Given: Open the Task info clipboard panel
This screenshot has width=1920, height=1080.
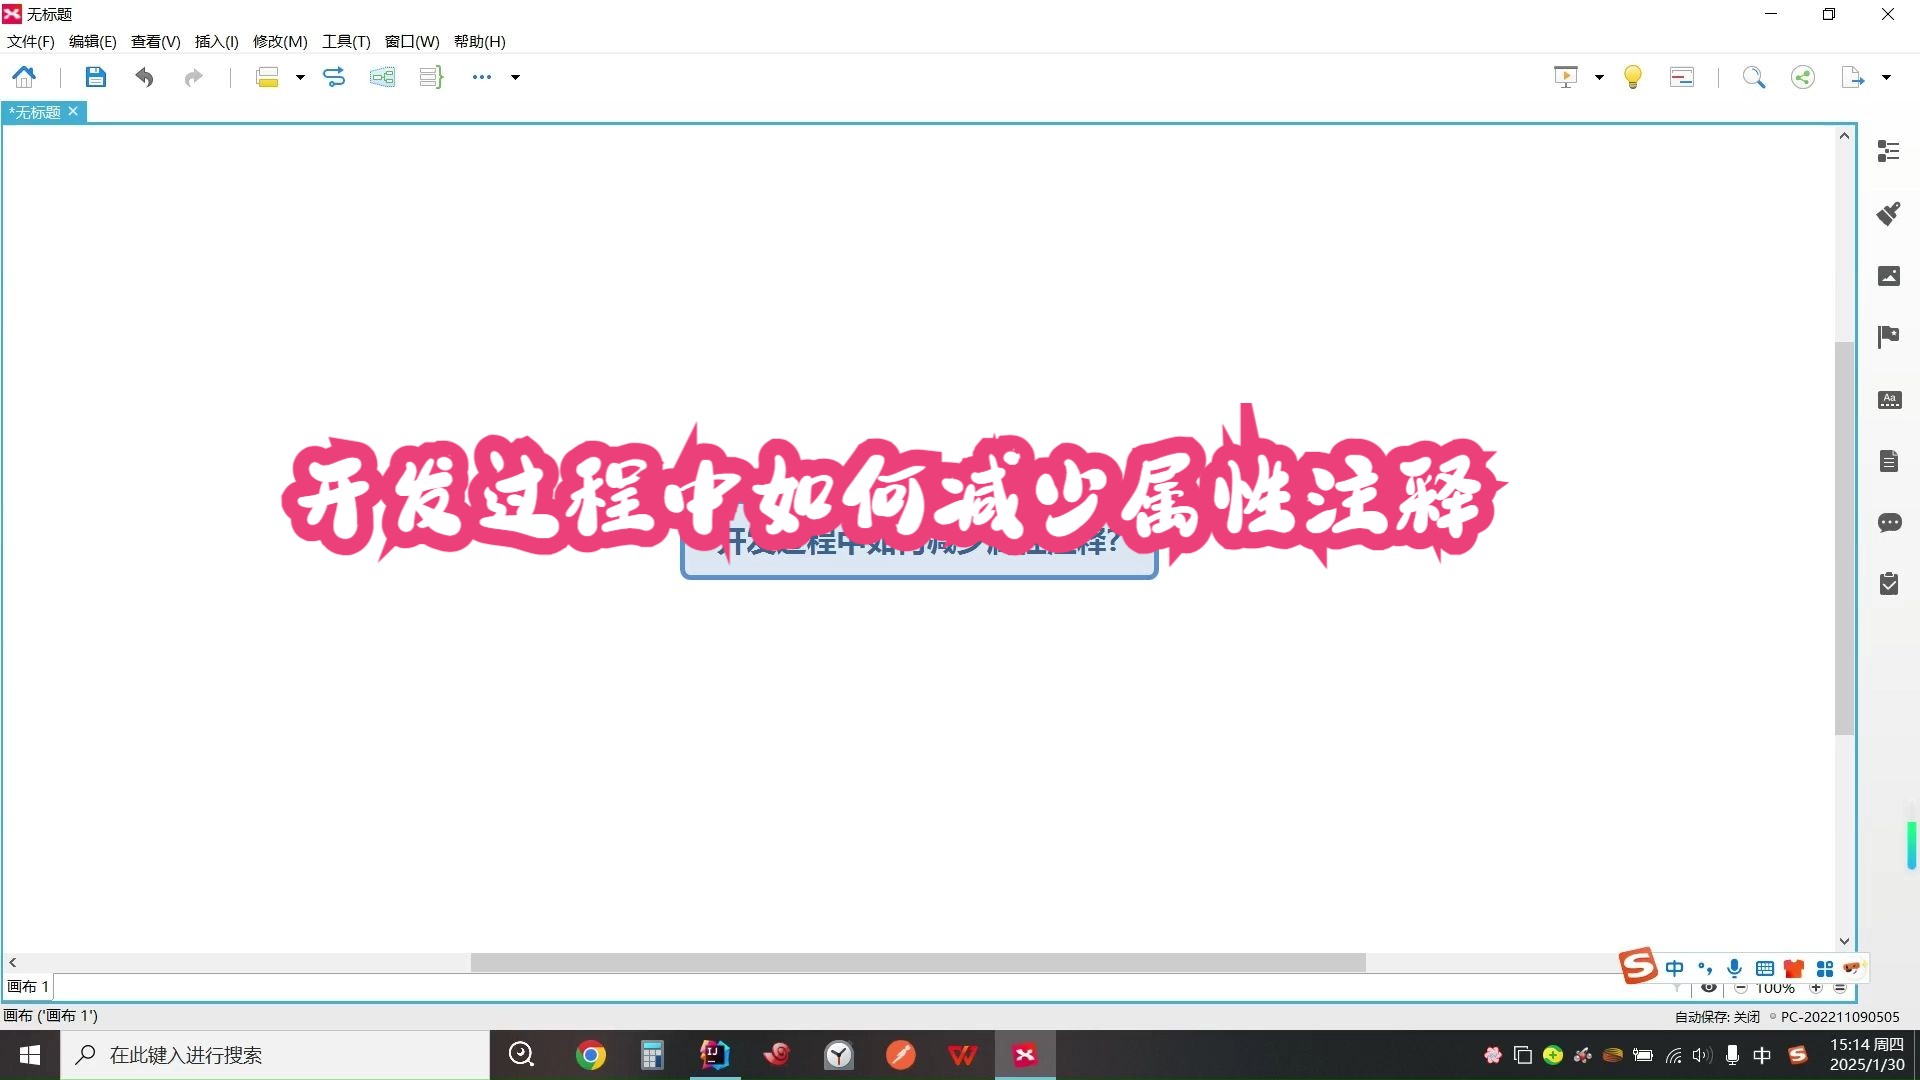Looking at the screenshot, I should click(x=1888, y=584).
